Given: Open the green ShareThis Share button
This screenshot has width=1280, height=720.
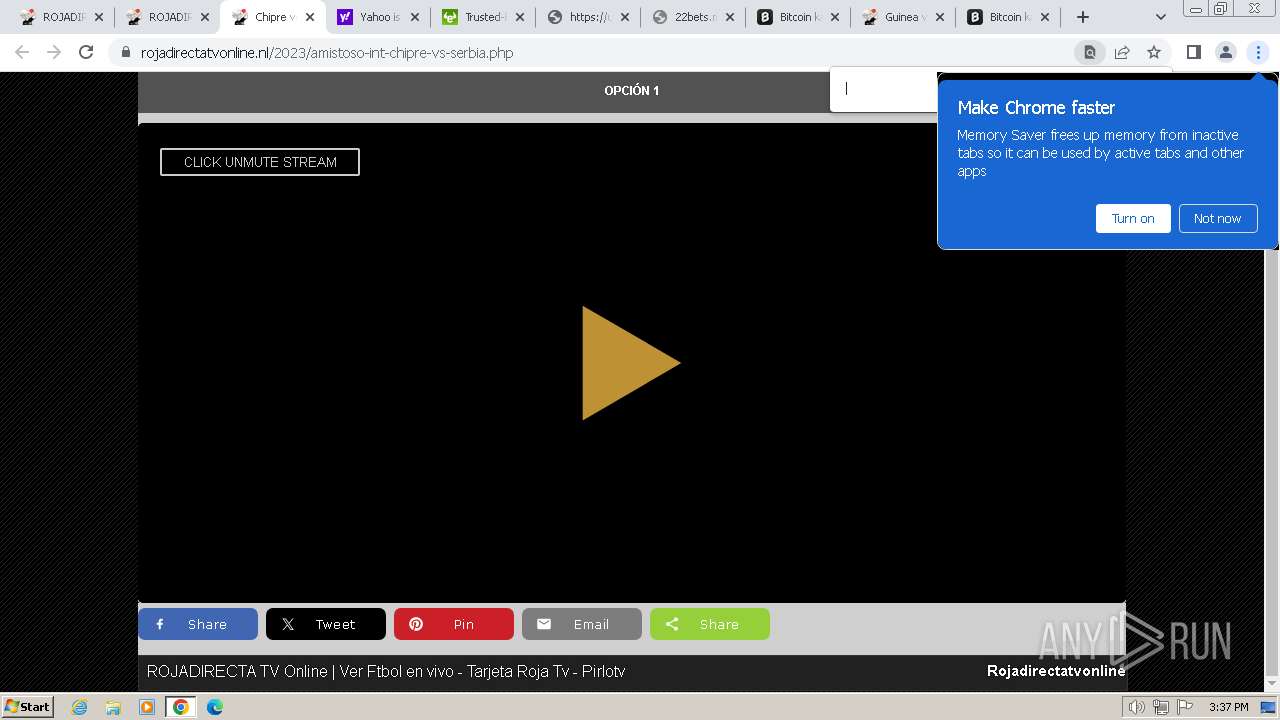Looking at the screenshot, I should [x=710, y=624].
